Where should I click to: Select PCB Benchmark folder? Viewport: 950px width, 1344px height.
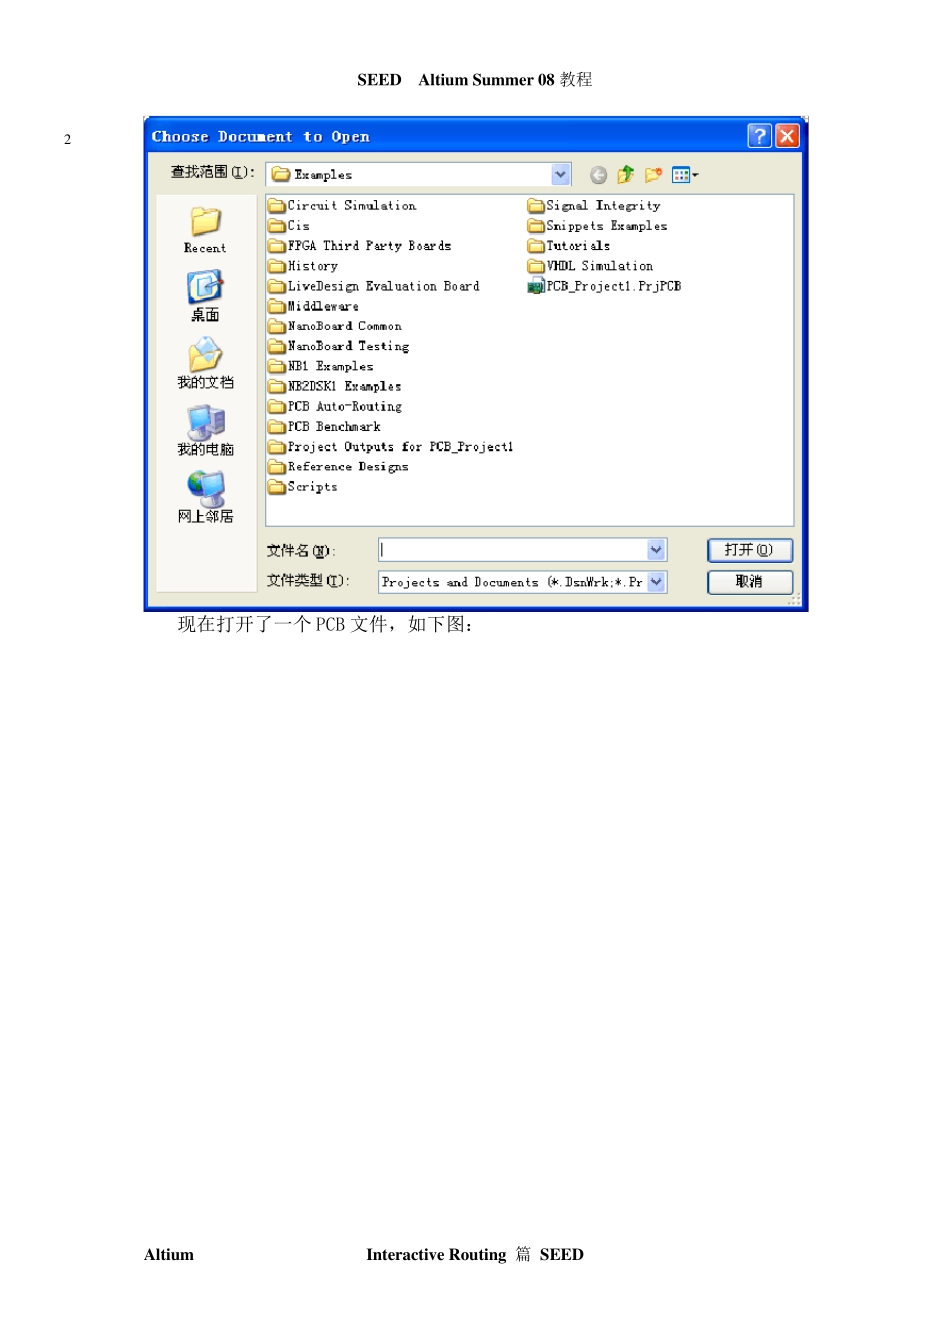pyautogui.click(x=325, y=426)
